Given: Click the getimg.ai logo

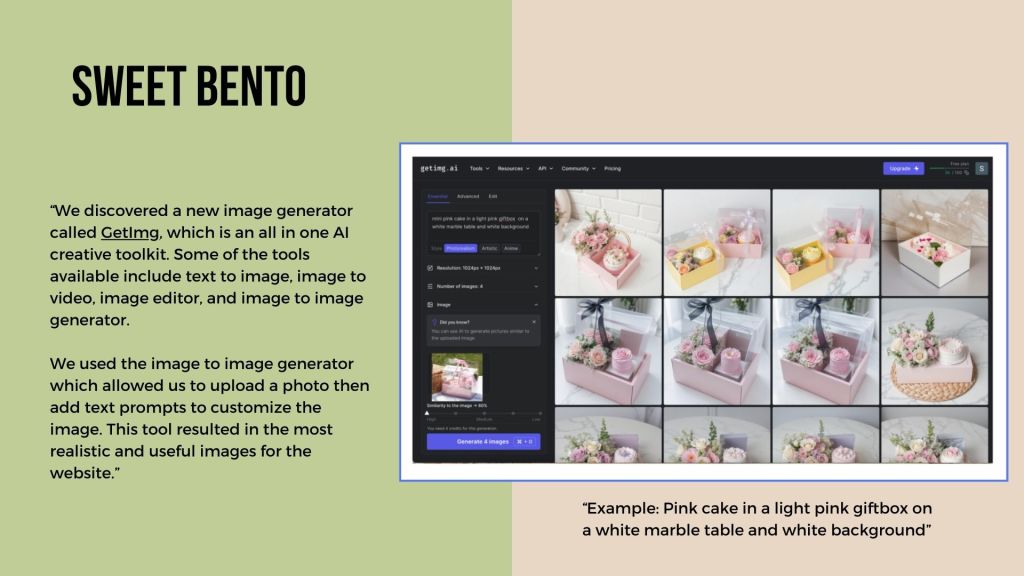Looking at the screenshot, I should (x=441, y=169).
